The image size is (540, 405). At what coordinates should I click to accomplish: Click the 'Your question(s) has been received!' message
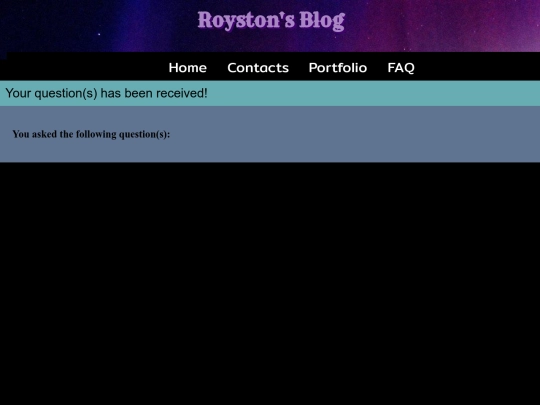[x=106, y=93]
